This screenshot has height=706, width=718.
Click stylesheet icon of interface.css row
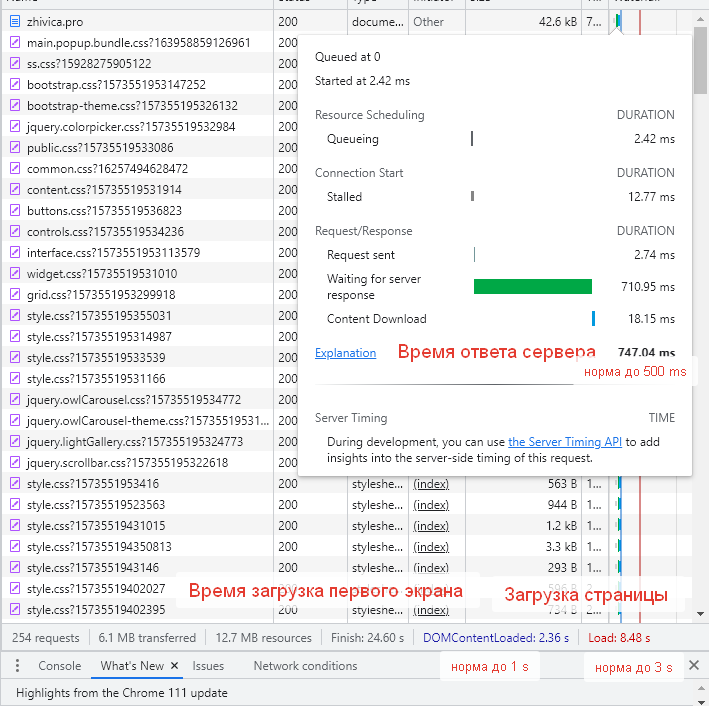[x=15, y=253]
